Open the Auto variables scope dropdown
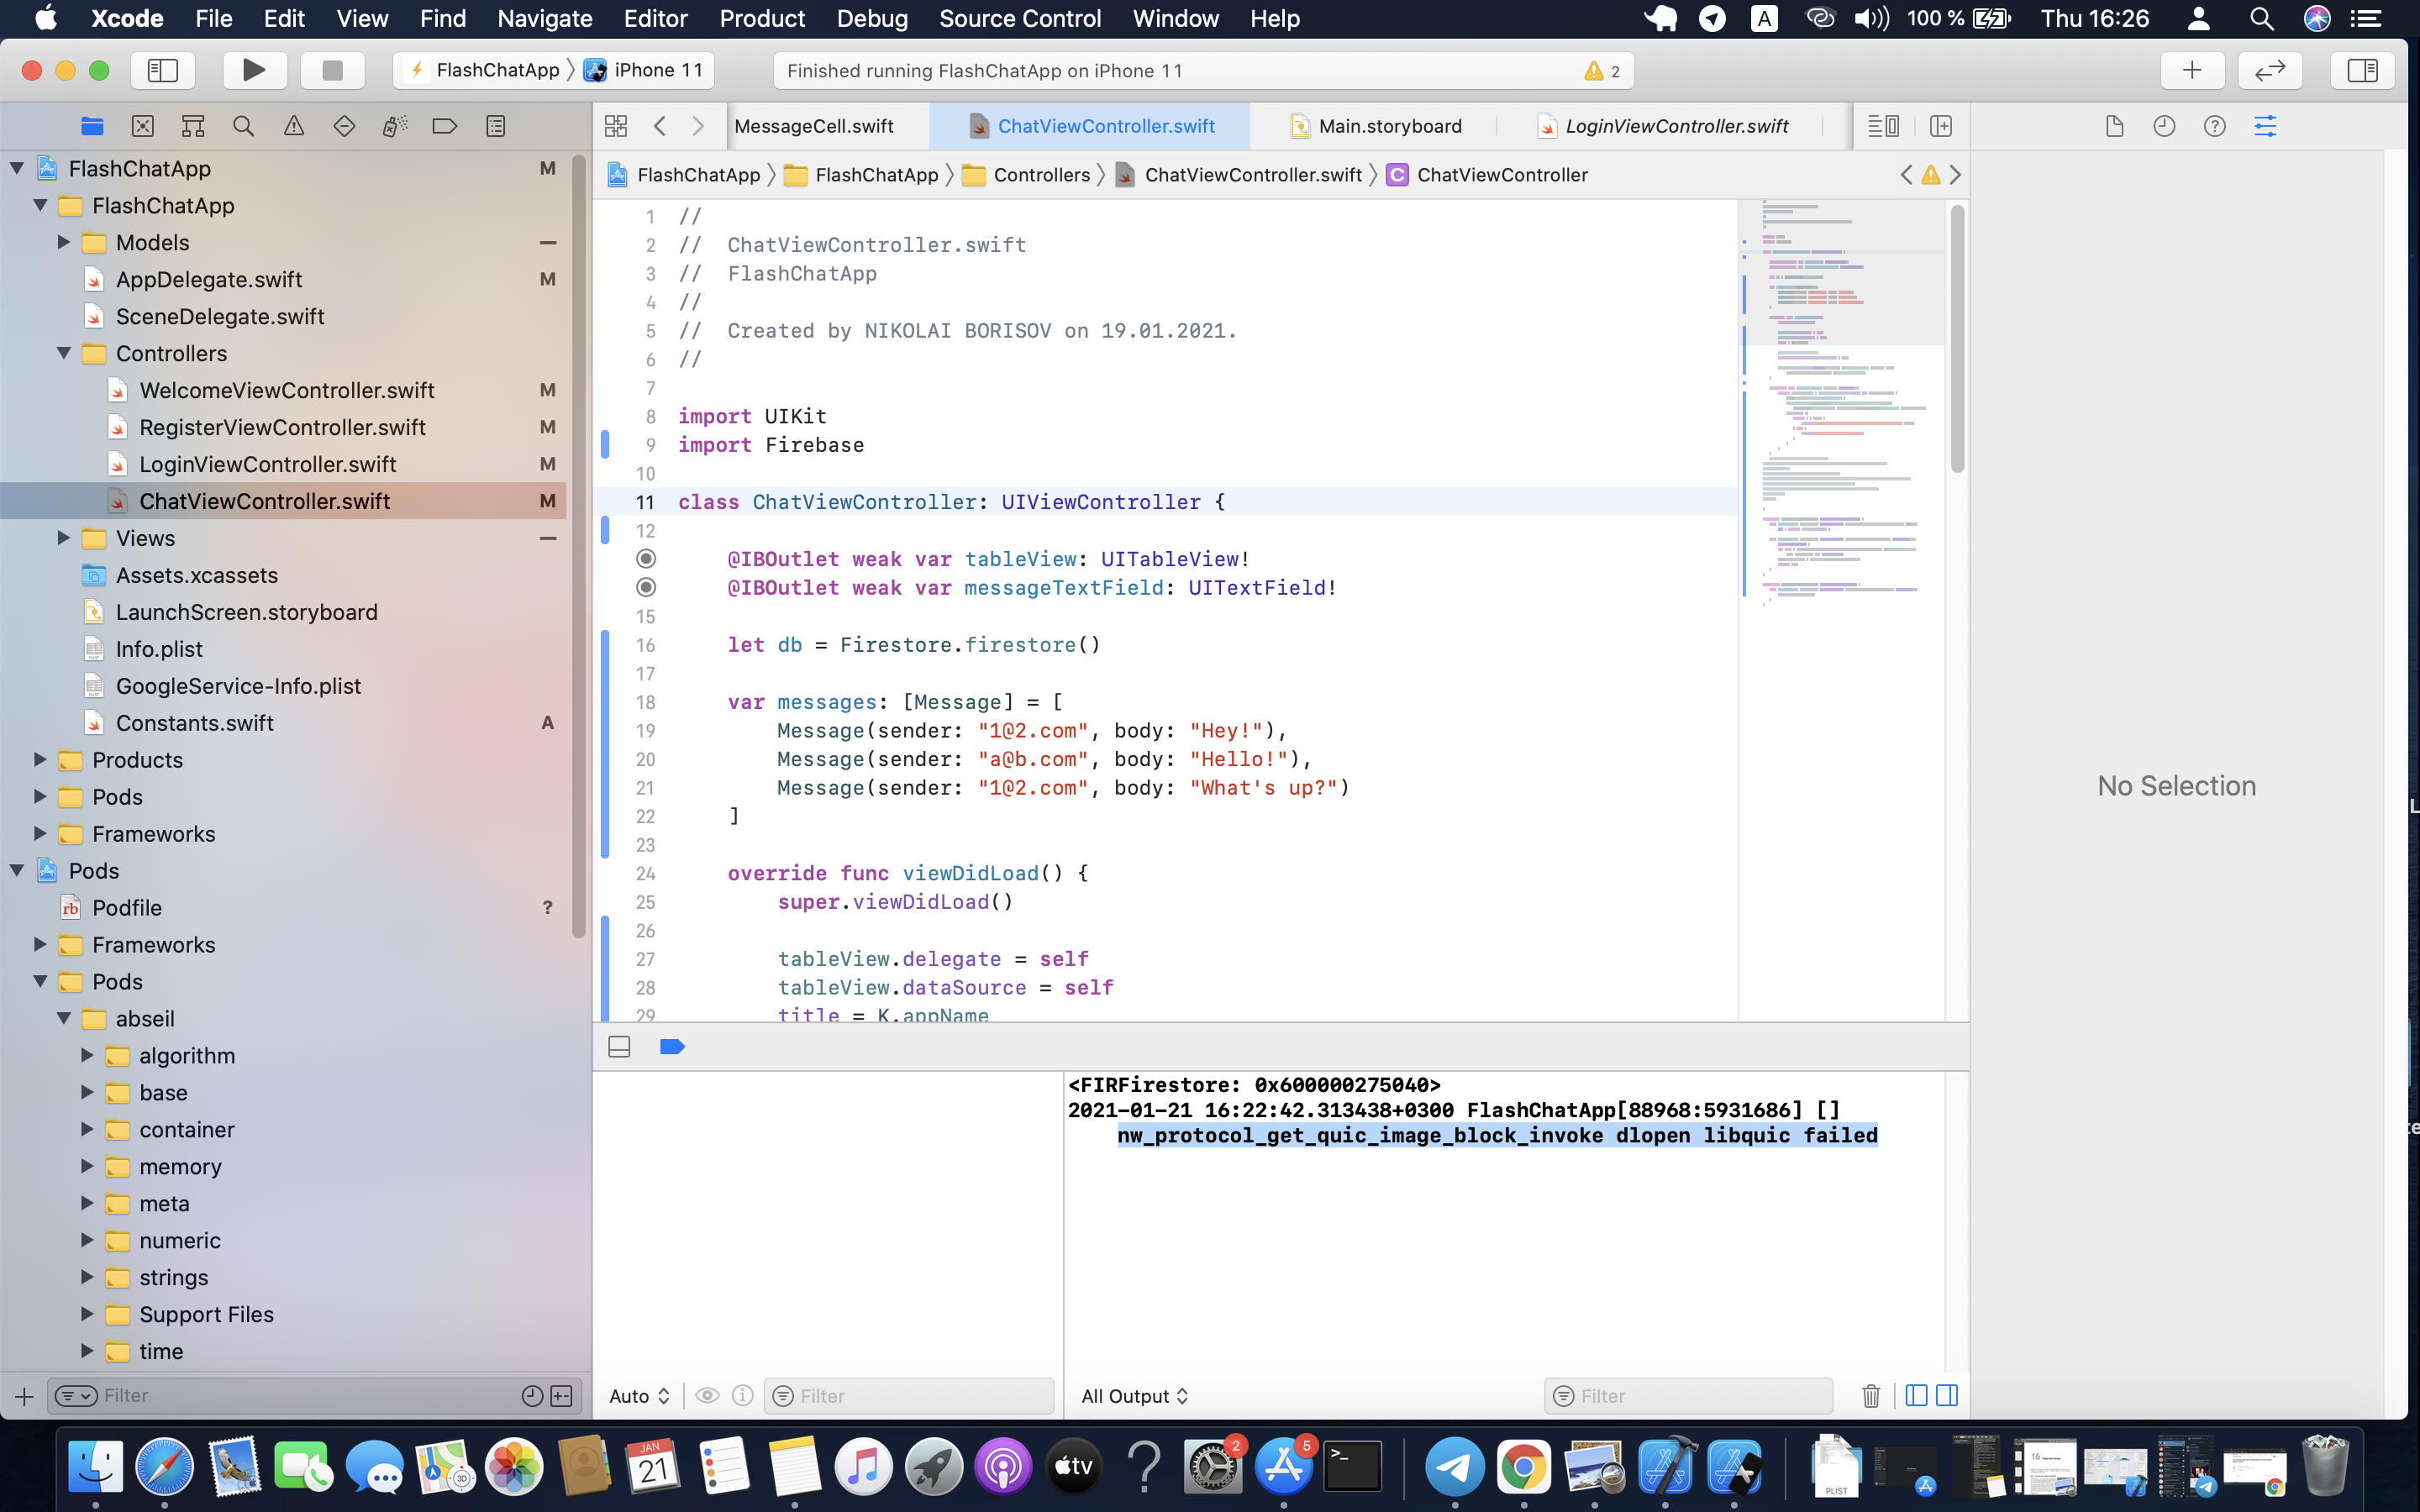 point(639,1396)
